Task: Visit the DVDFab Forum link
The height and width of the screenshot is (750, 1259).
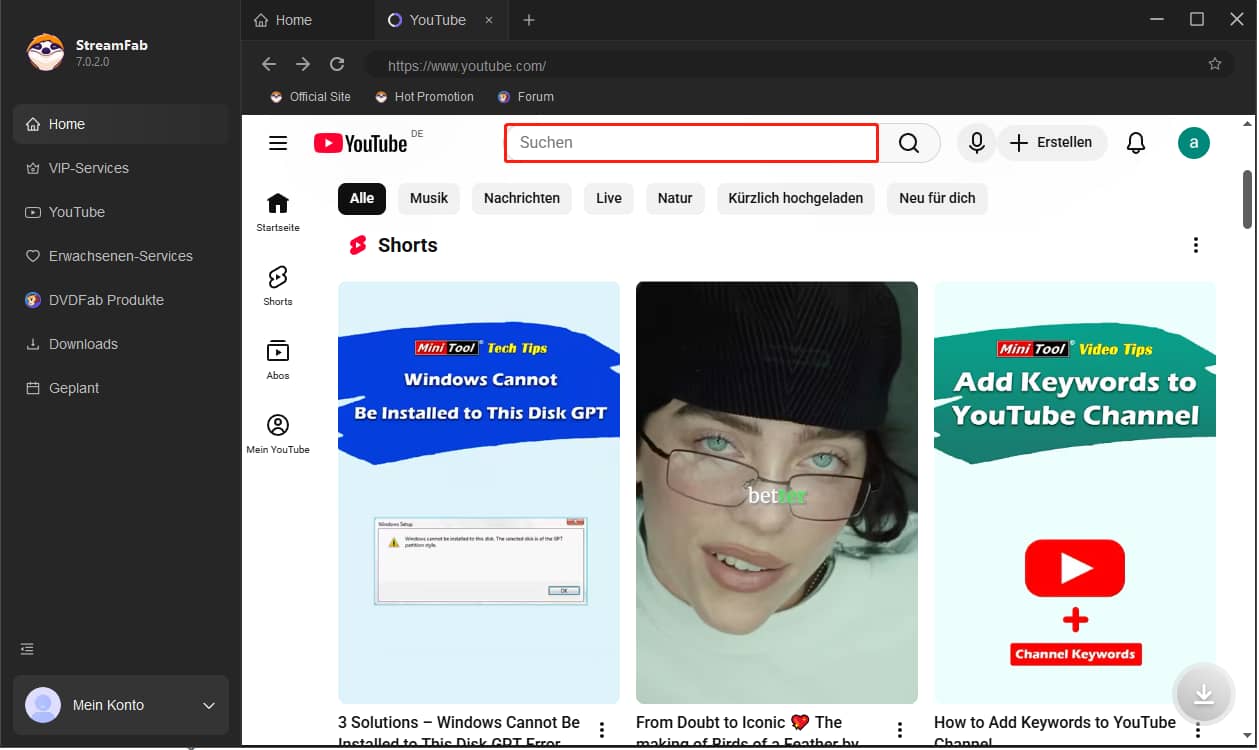Action: click(525, 96)
